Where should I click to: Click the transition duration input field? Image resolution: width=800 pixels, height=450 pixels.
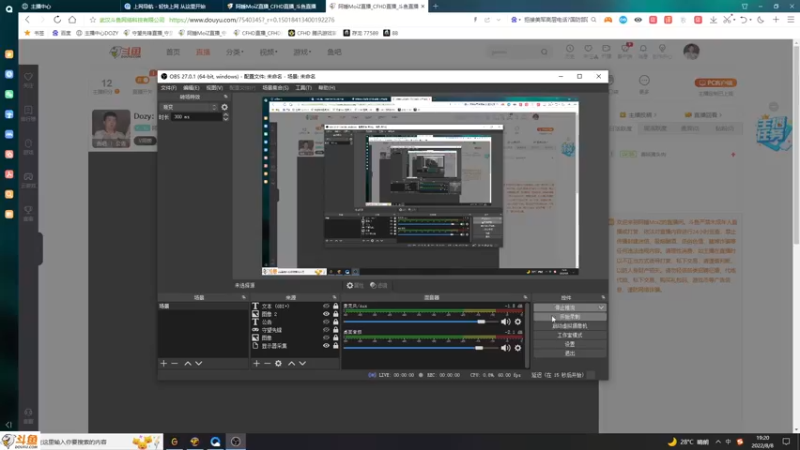[x=196, y=117]
